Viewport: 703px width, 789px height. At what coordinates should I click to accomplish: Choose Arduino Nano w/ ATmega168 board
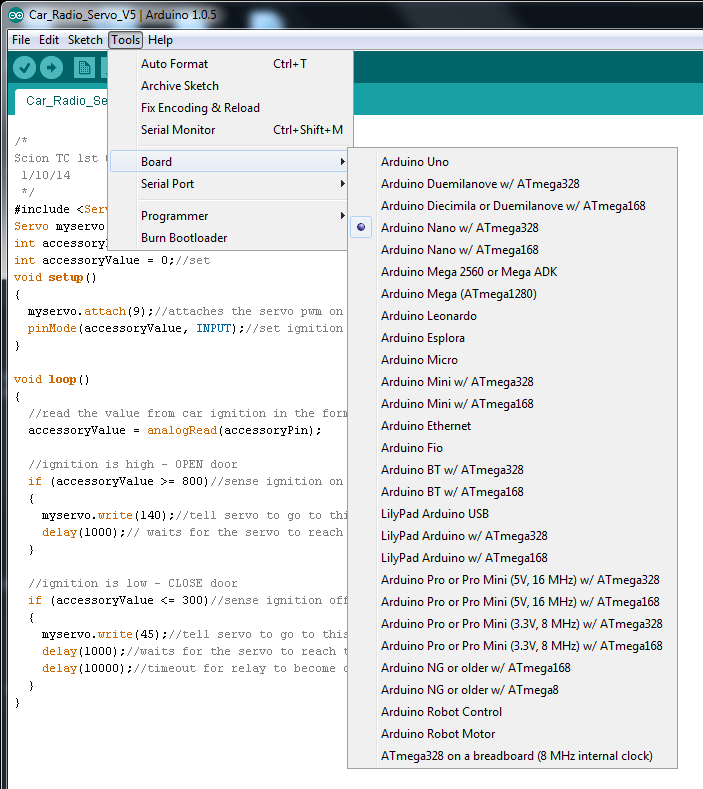(x=512, y=250)
